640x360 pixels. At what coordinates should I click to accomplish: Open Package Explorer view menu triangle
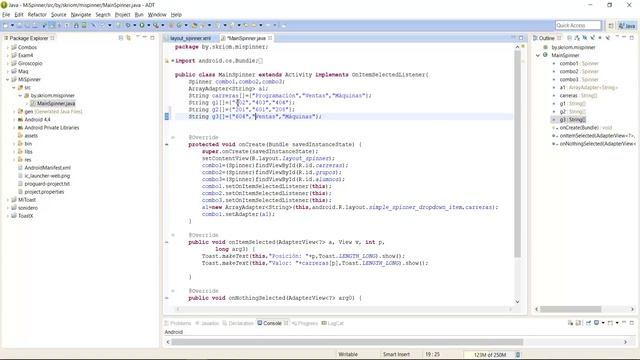(138, 37)
